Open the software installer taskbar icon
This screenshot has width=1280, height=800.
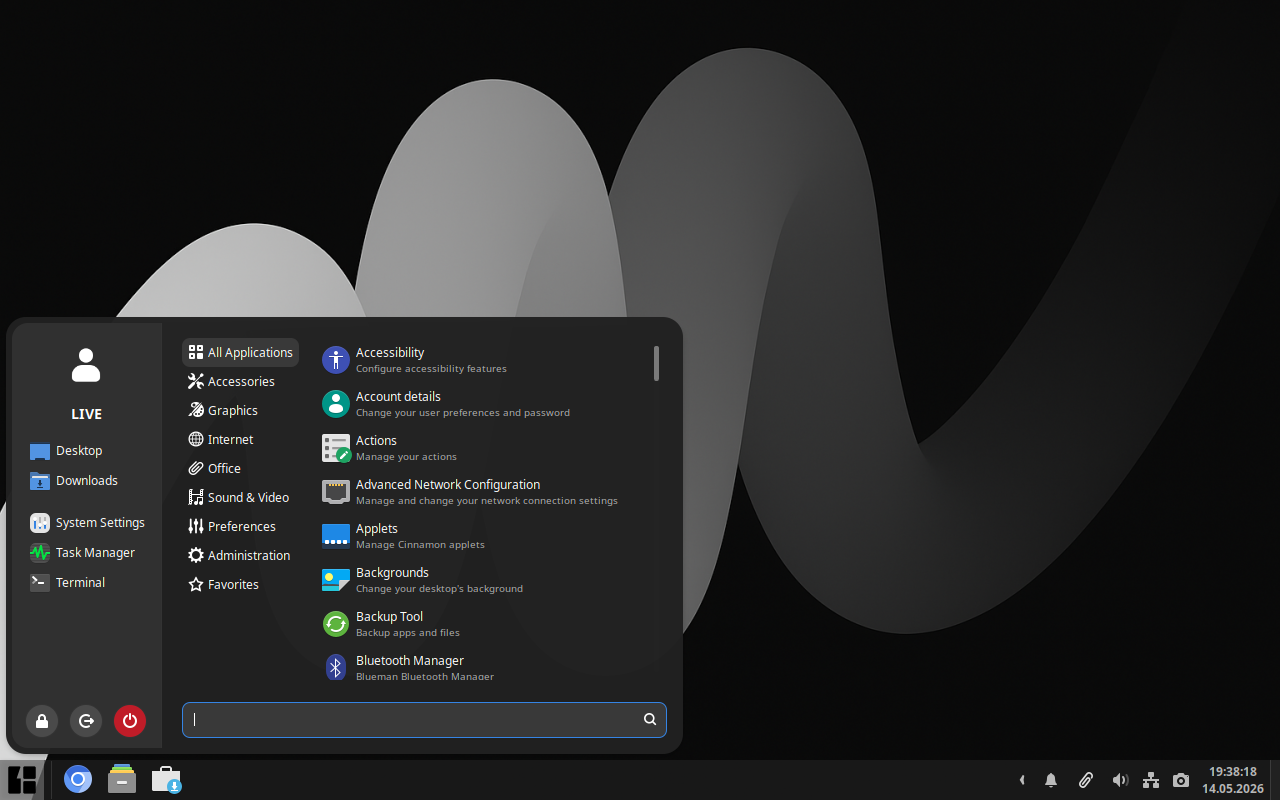[x=166, y=780]
